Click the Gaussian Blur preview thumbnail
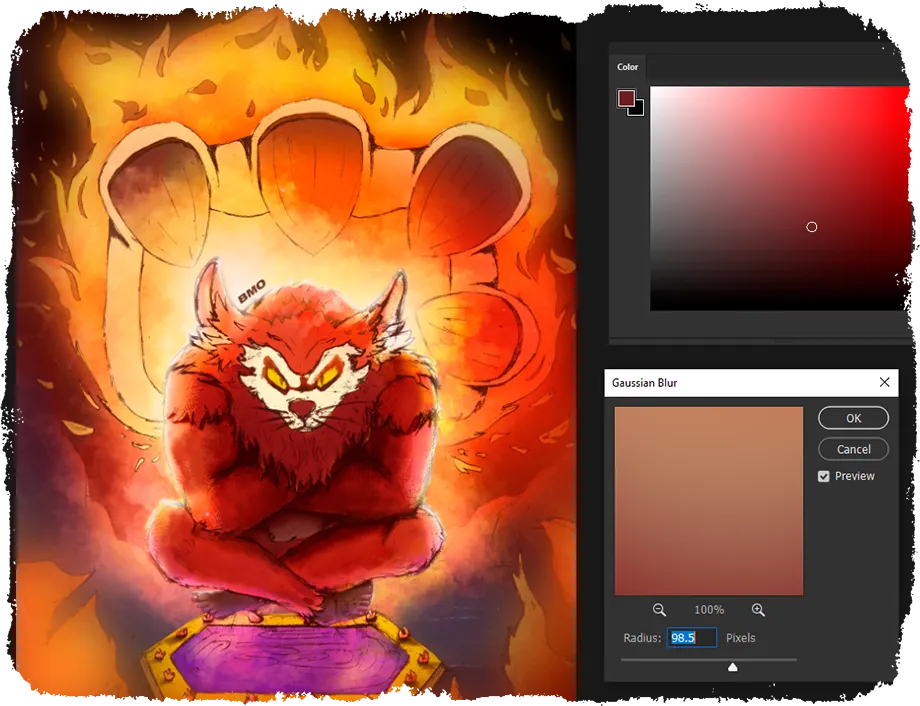Viewport: 920px width, 706px height. coord(709,501)
